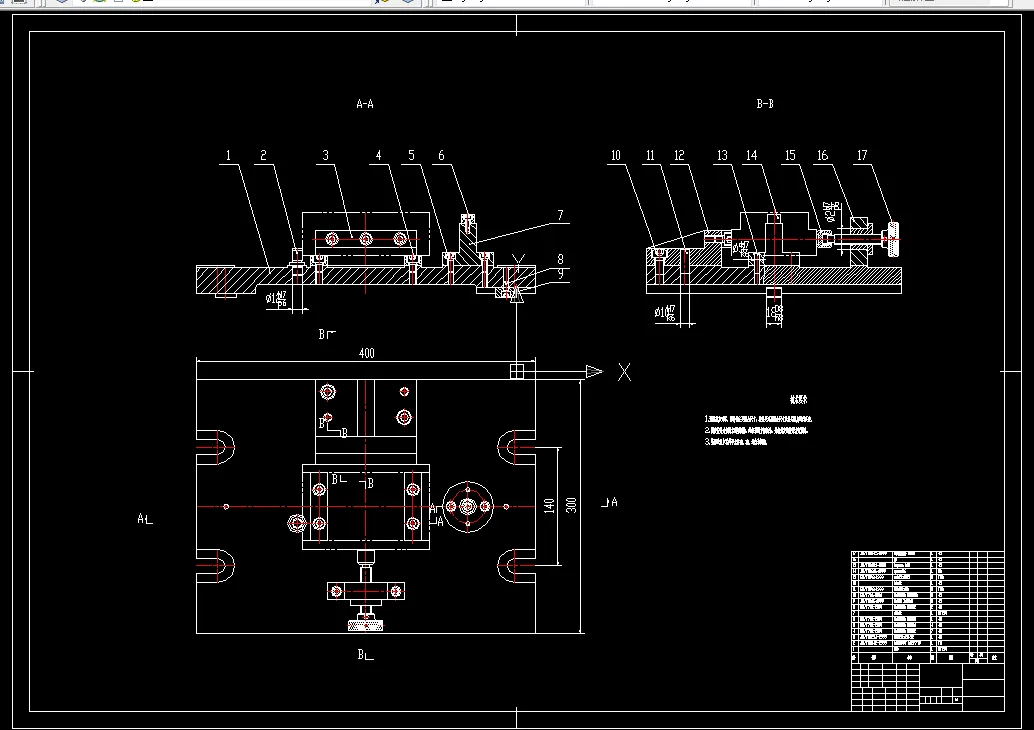1034x730 pixels.
Task: Click the title block at bottom right
Action: coord(928,687)
